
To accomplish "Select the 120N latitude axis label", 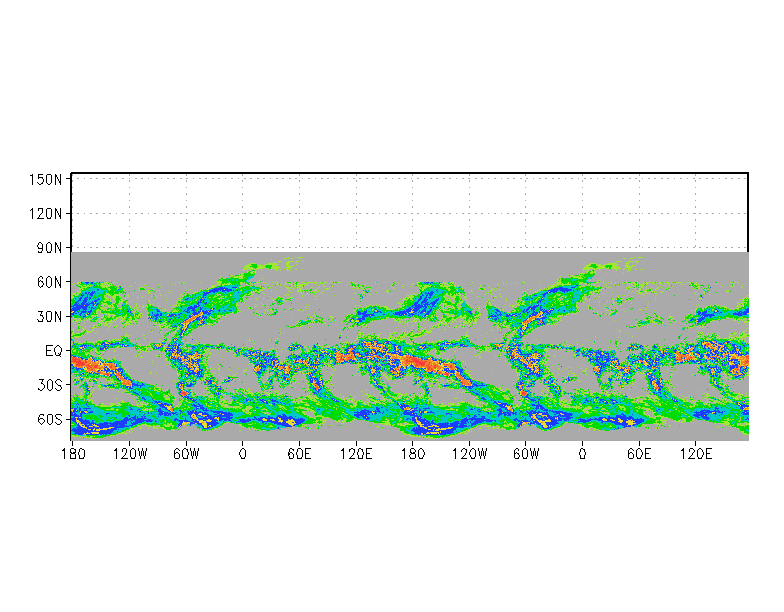I will tap(45, 214).
